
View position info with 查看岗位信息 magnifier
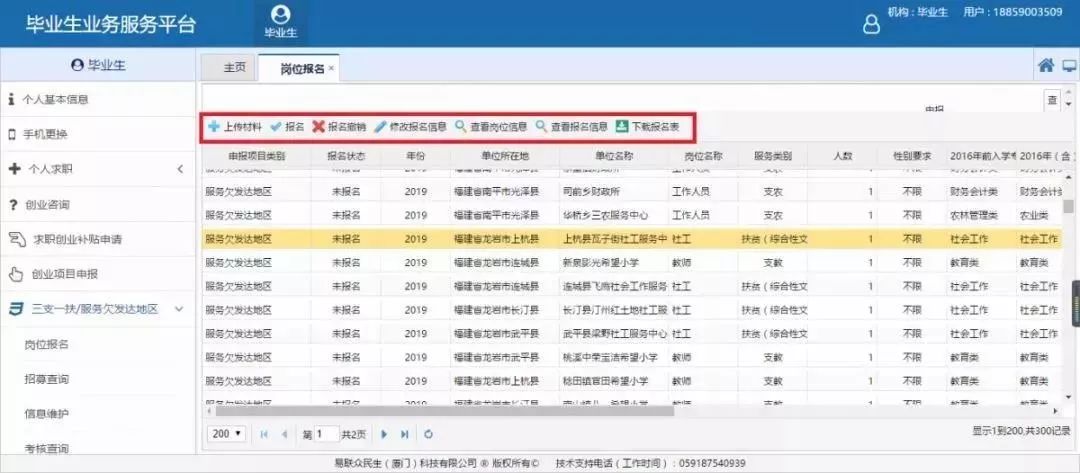coord(460,127)
